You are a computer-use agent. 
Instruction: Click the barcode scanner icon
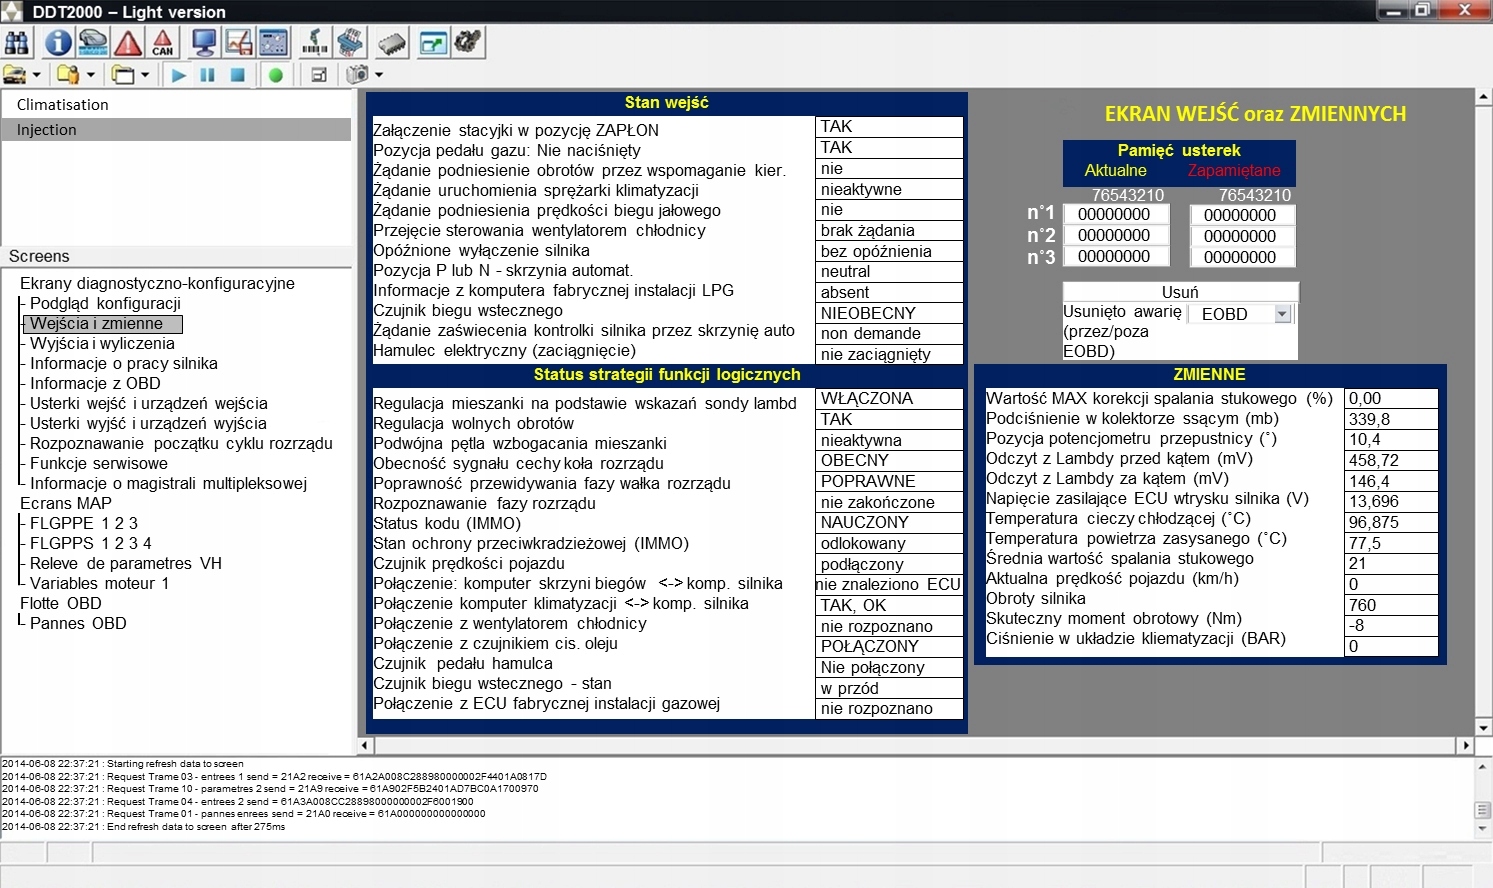[x=315, y=43]
